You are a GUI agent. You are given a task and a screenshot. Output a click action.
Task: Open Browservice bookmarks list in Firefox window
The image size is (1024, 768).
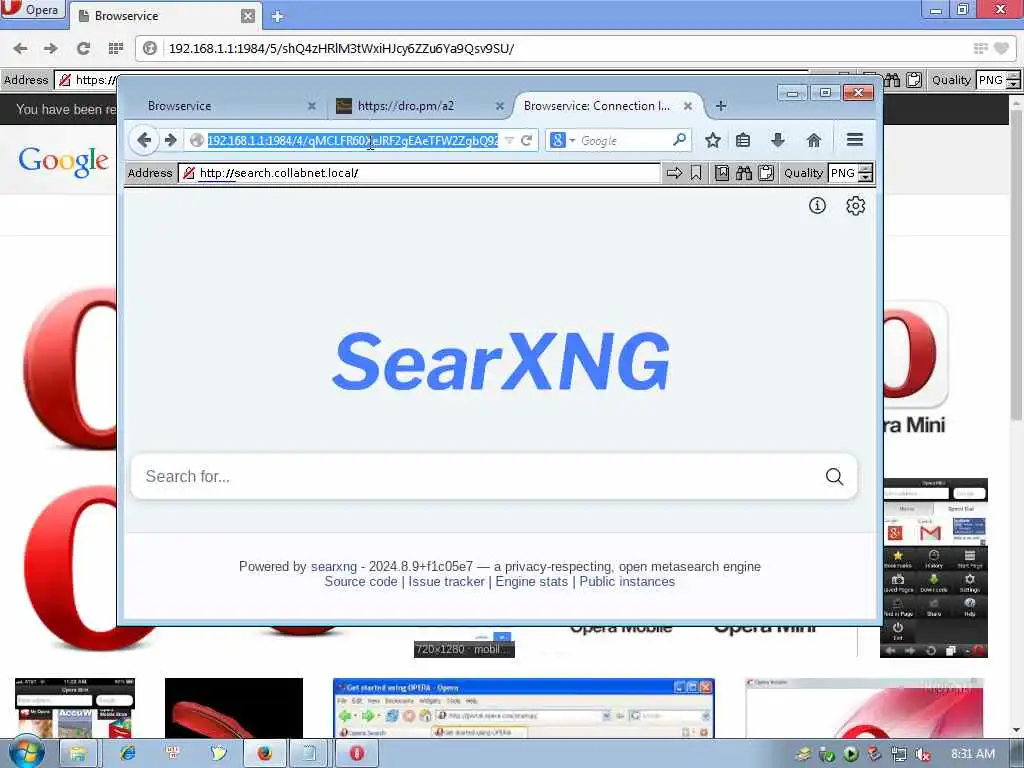click(722, 173)
